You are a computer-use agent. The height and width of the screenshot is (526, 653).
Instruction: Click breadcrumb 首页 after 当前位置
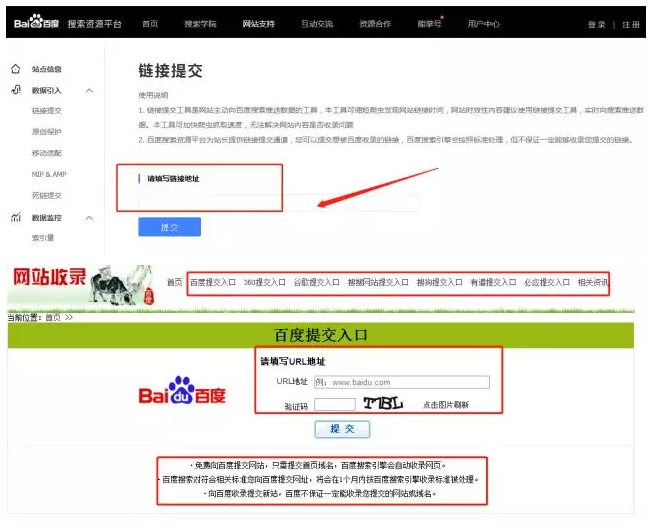(53, 317)
